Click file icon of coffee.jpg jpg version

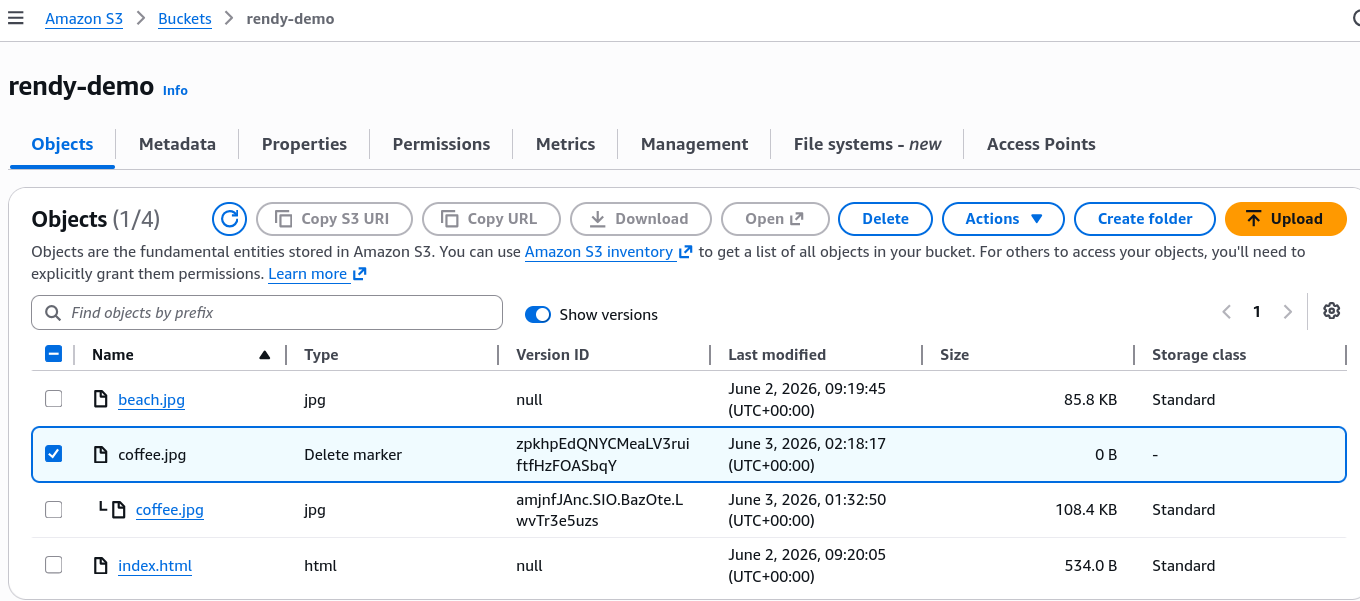(x=118, y=509)
